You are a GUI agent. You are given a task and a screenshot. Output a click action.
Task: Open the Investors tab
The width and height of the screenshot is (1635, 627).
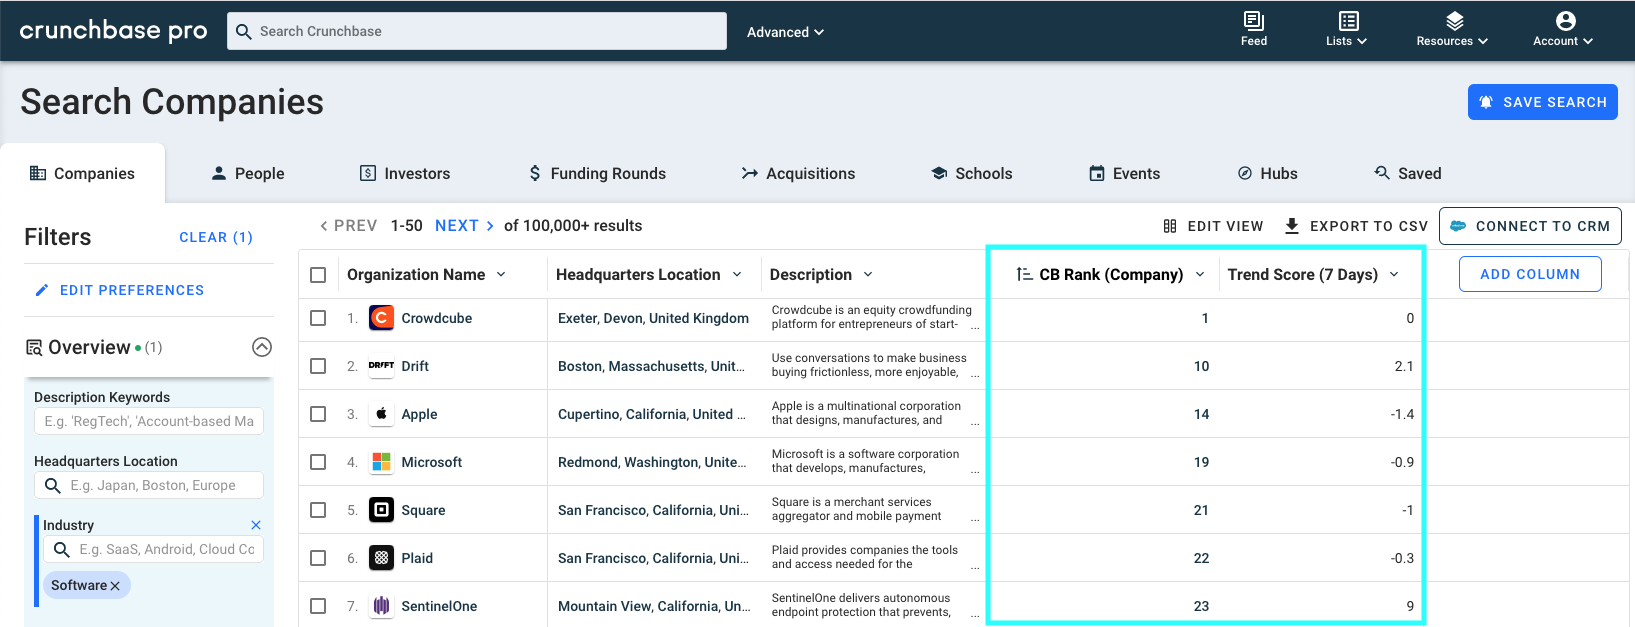click(x=405, y=173)
